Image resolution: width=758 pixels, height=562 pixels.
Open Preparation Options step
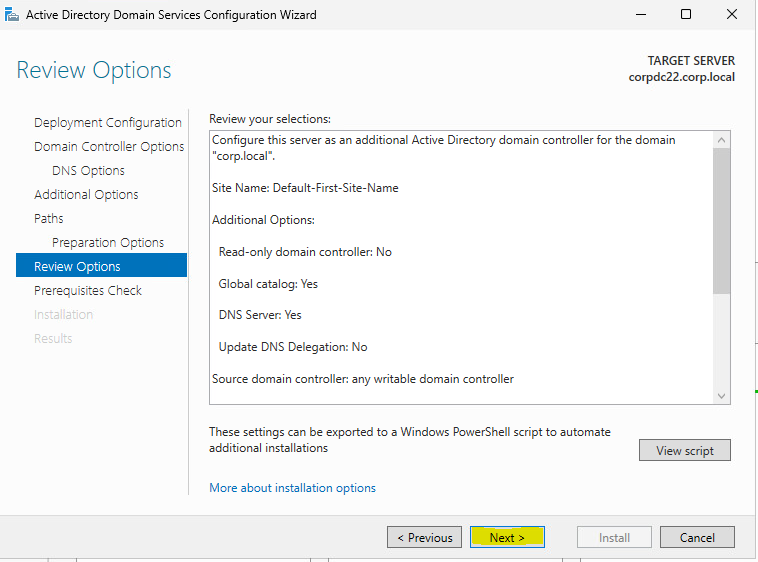(x=108, y=243)
